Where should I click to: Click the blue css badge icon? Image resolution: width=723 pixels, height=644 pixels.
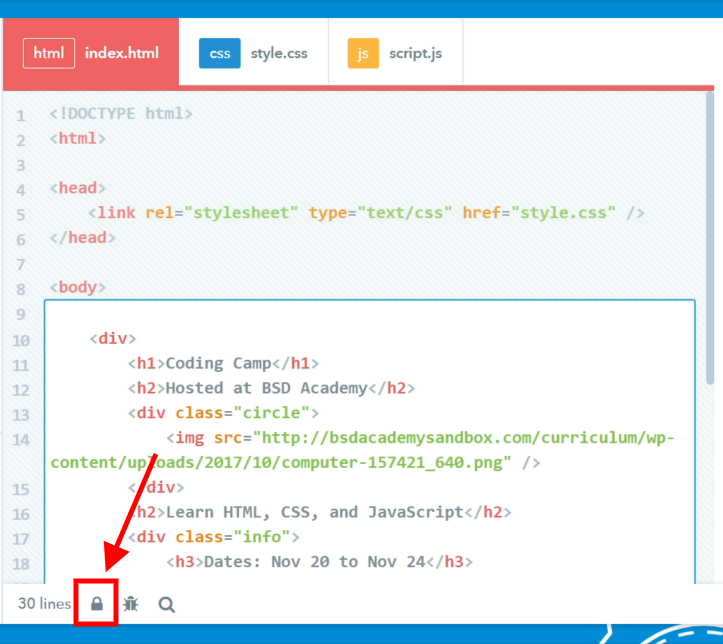point(219,53)
